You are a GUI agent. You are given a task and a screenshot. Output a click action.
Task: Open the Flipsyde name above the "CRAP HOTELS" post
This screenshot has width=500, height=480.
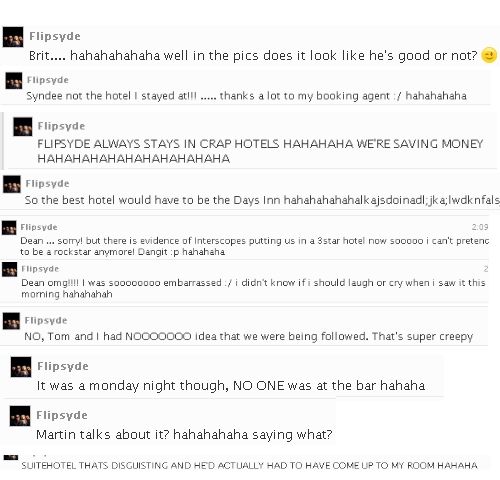pos(61,126)
